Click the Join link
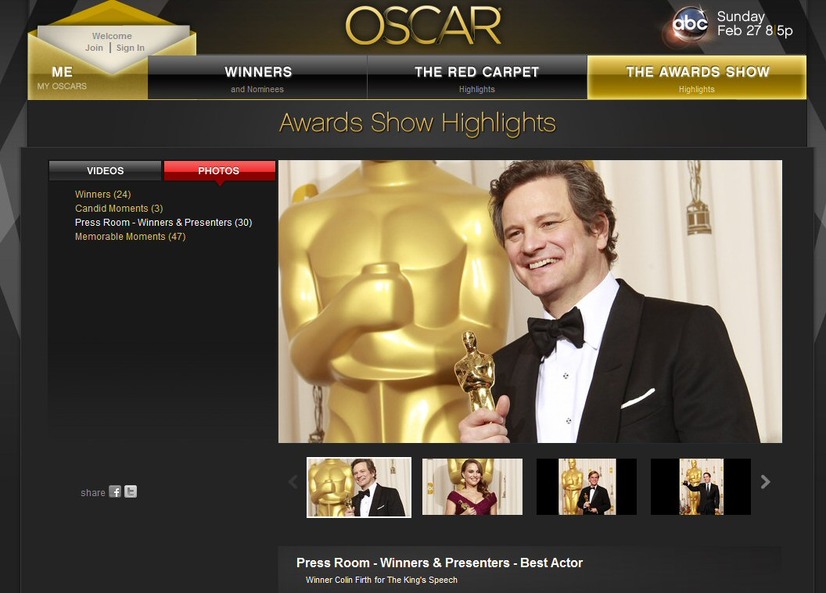The width and height of the screenshot is (826, 593). coord(94,48)
